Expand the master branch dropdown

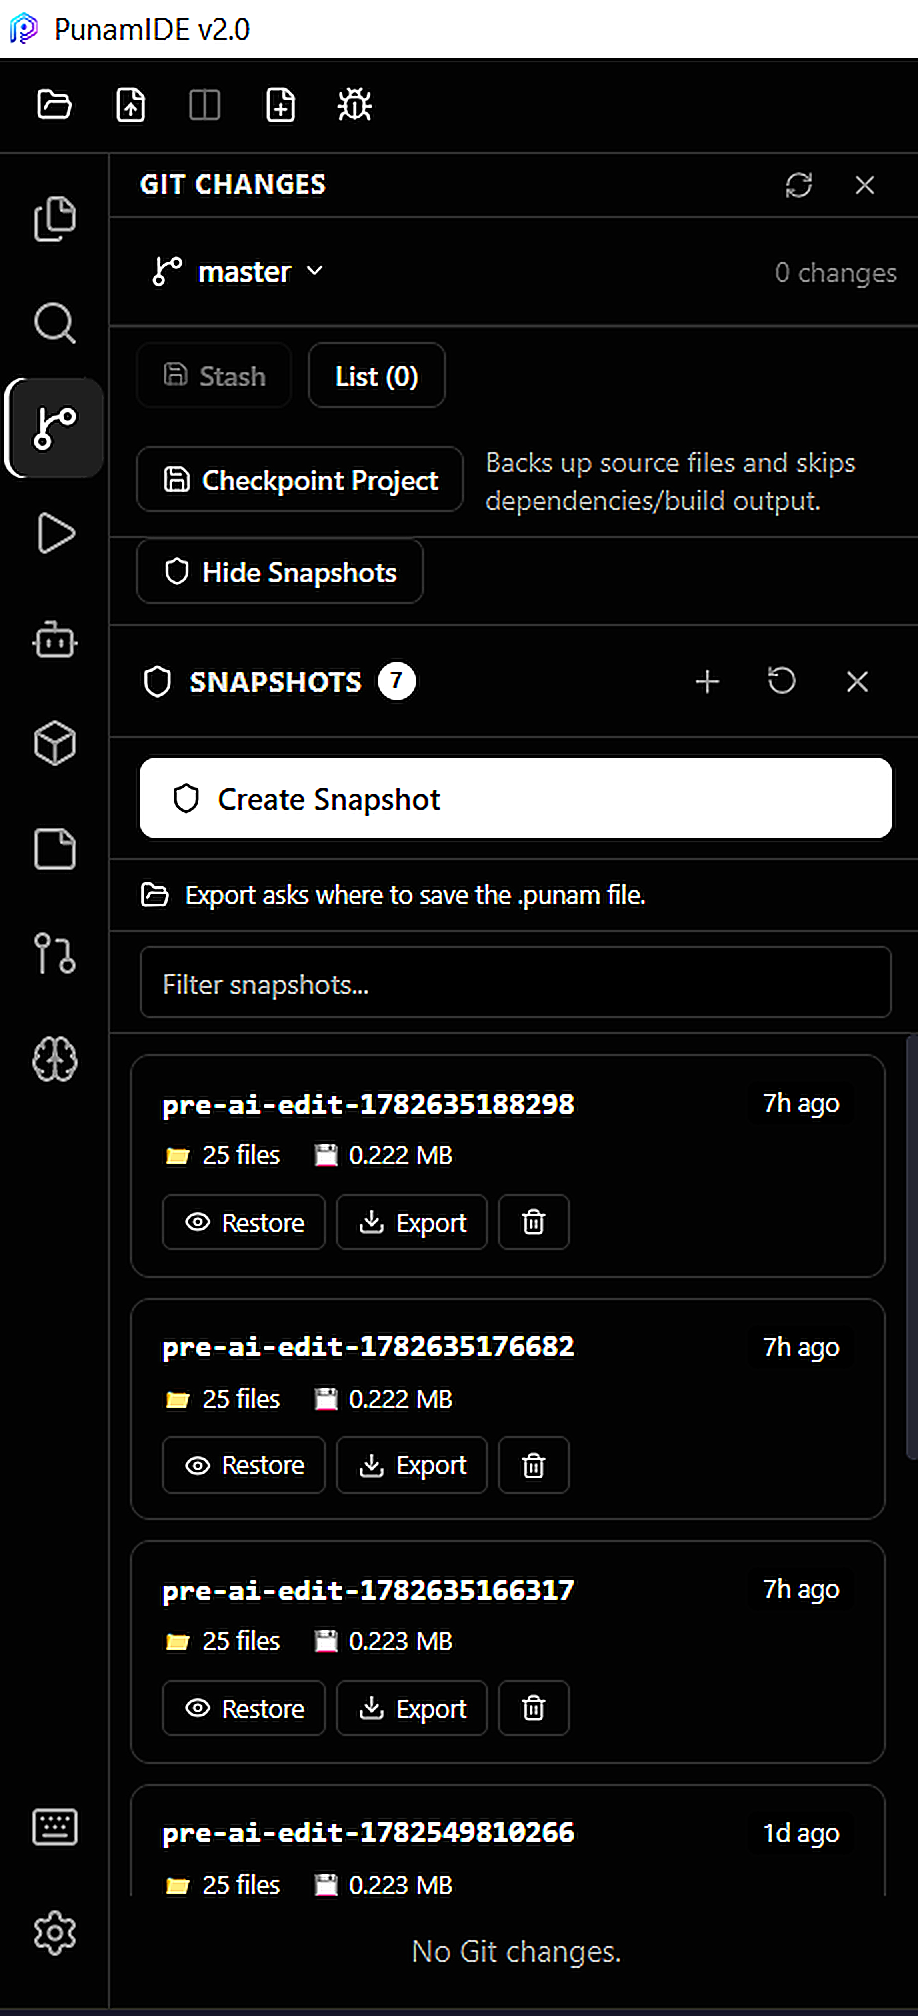coord(240,272)
